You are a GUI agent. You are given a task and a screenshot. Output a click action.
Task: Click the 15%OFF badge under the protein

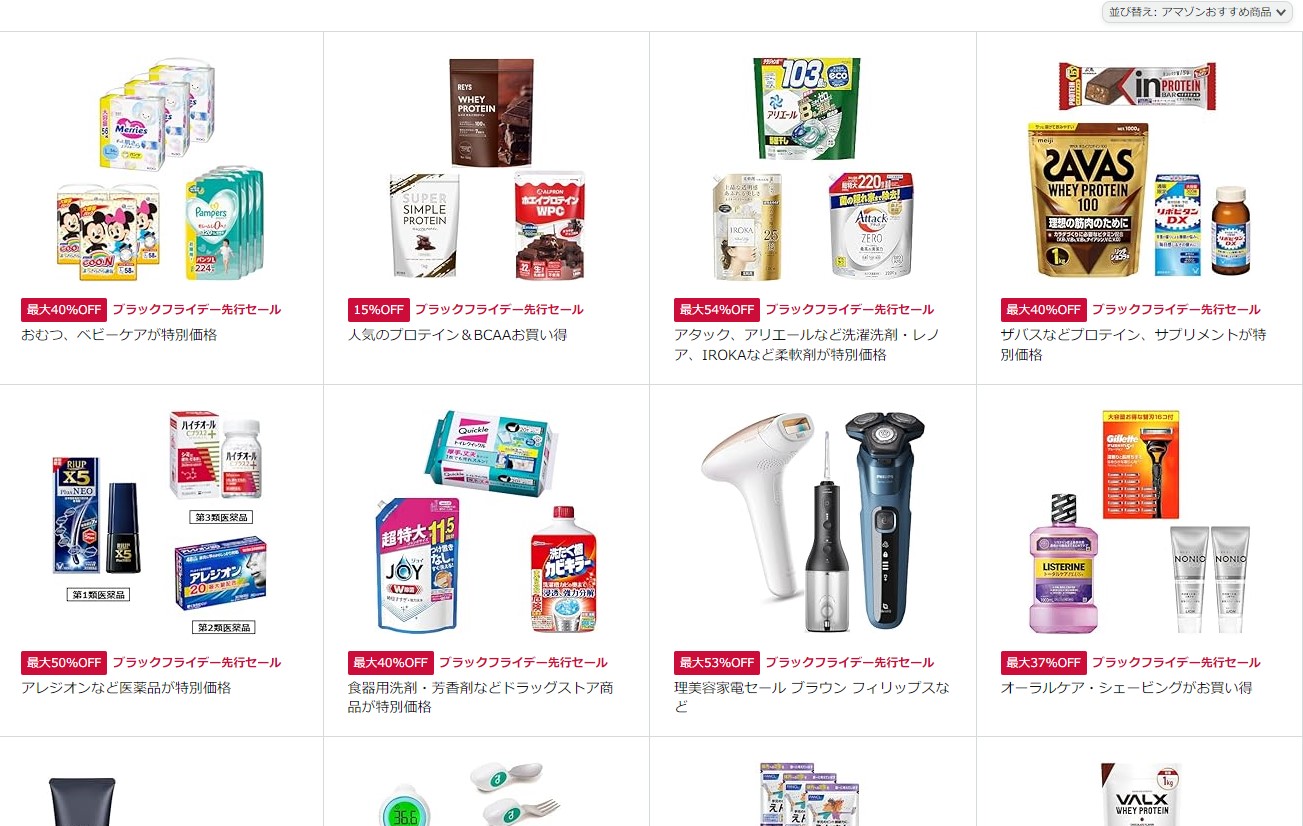tap(379, 310)
